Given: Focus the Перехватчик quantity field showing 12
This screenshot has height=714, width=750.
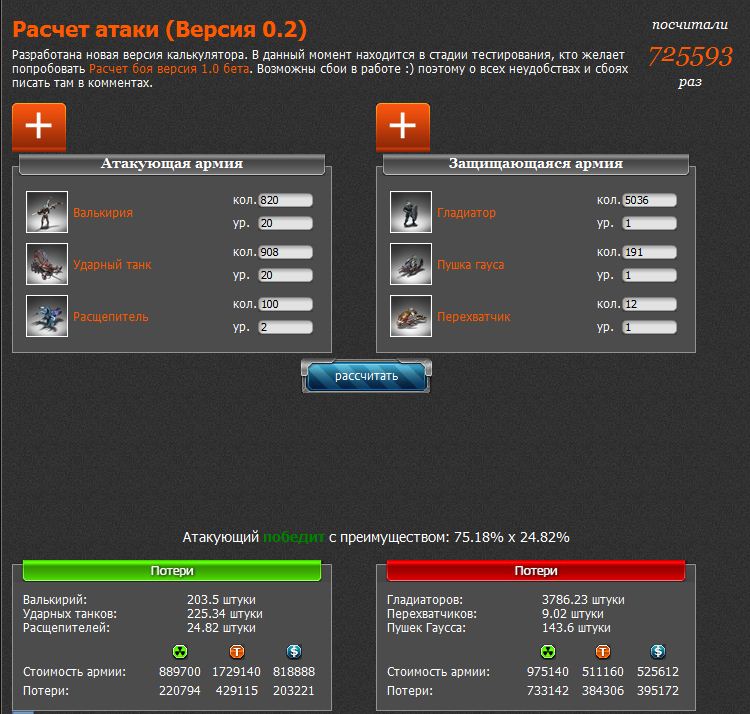Looking at the screenshot, I should 650,304.
